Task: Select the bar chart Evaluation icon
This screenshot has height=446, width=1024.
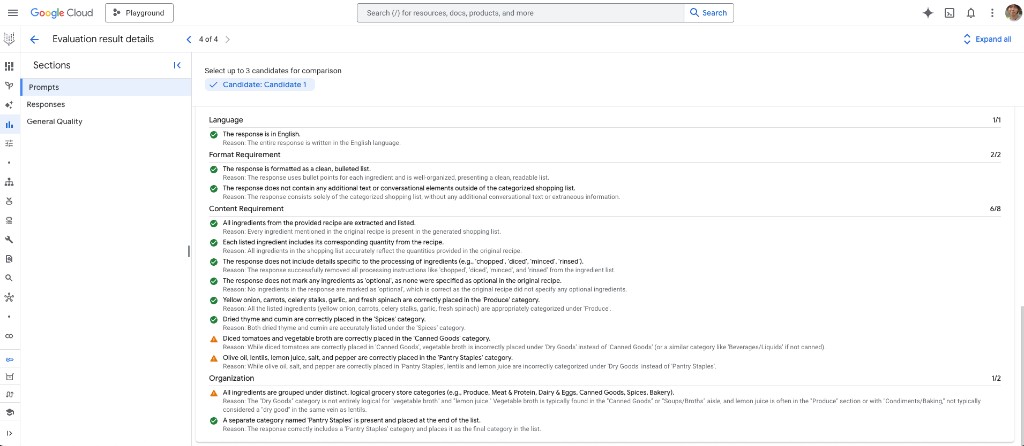Action: pos(9,124)
